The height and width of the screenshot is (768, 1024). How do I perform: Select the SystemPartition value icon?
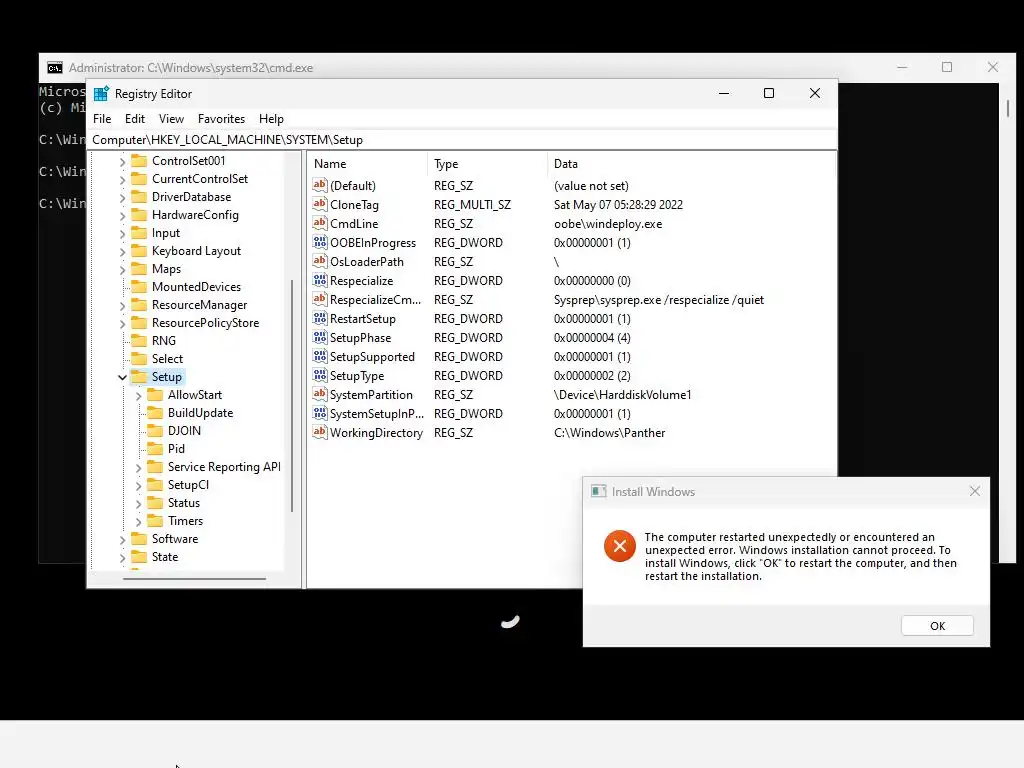319,394
